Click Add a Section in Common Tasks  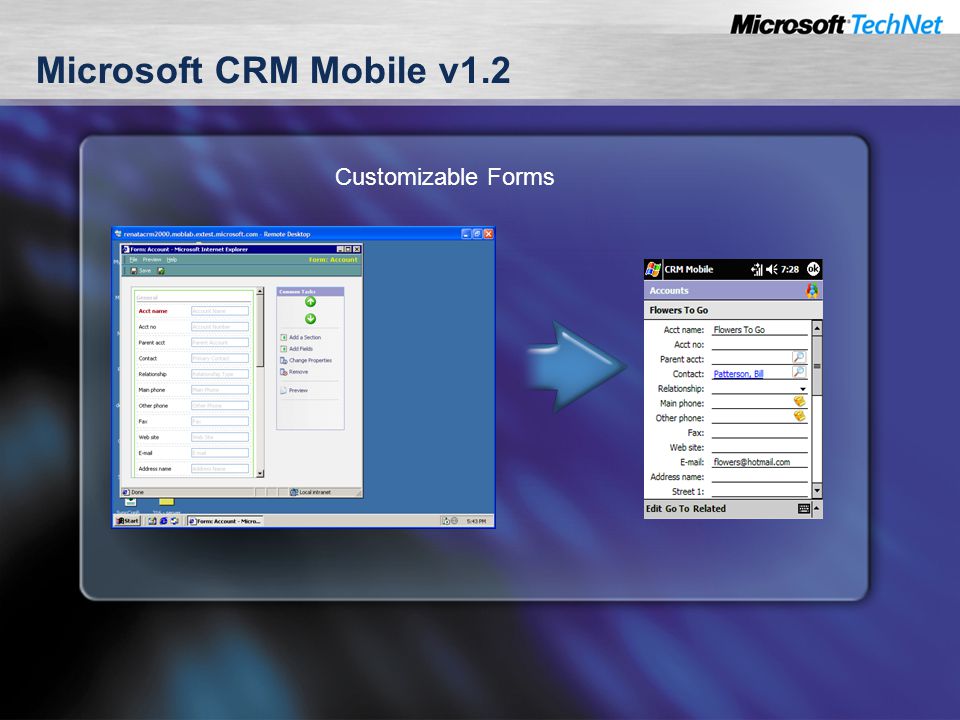point(301,337)
